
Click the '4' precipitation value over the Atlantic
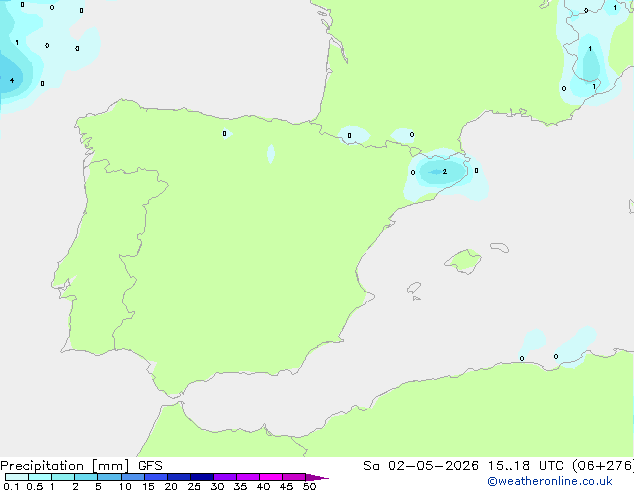(x=12, y=80)
